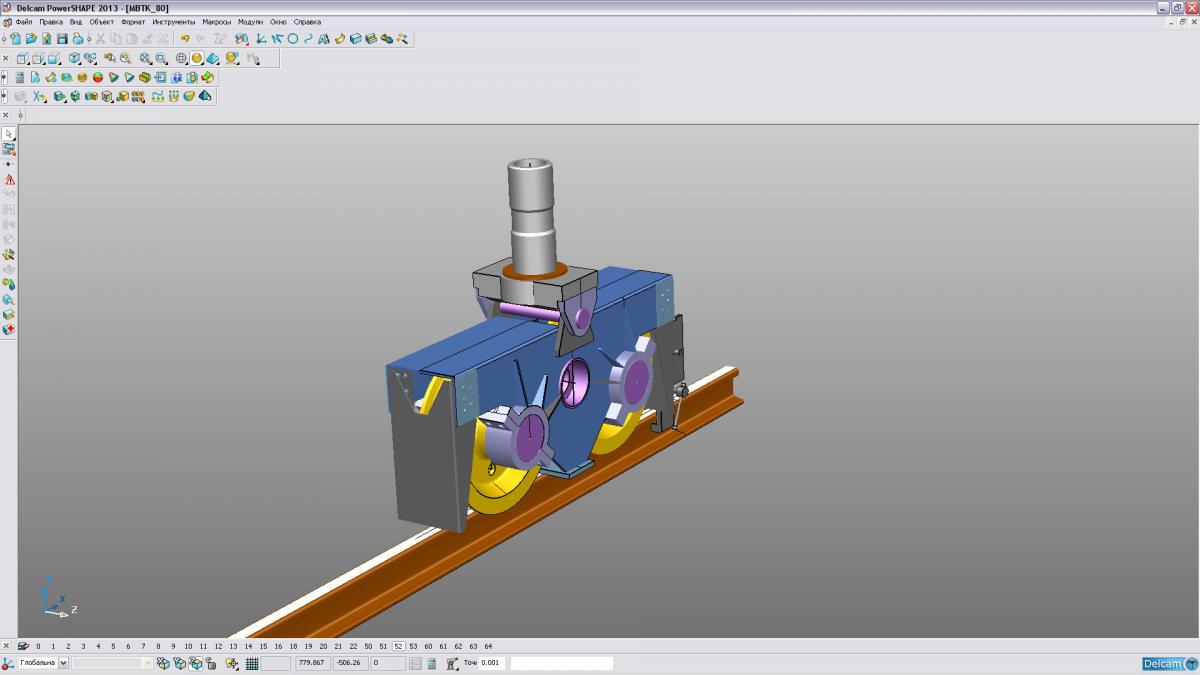Open the Файл menu

(24, 21)
